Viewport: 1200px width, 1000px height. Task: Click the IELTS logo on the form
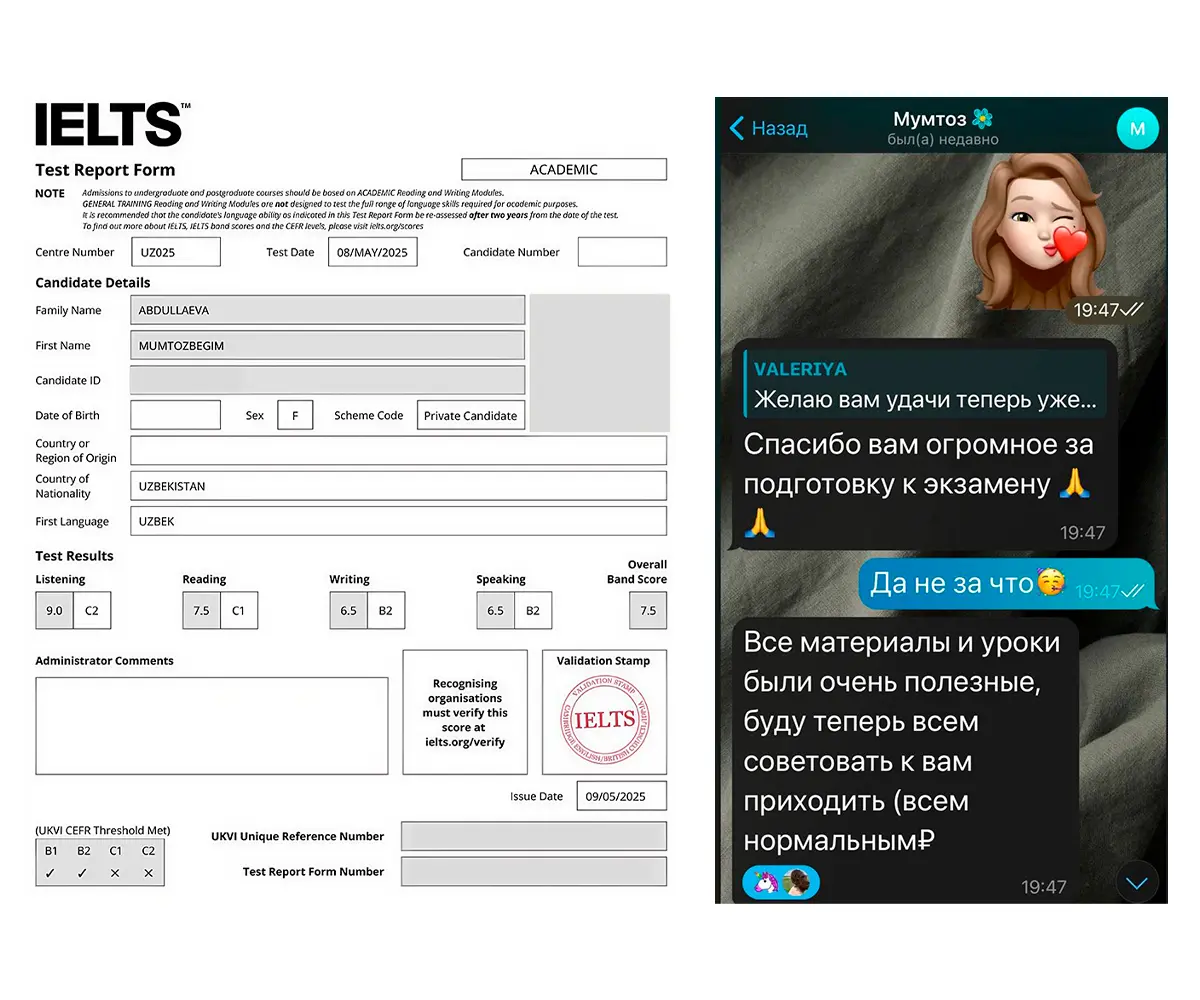[x=112, y=124]
